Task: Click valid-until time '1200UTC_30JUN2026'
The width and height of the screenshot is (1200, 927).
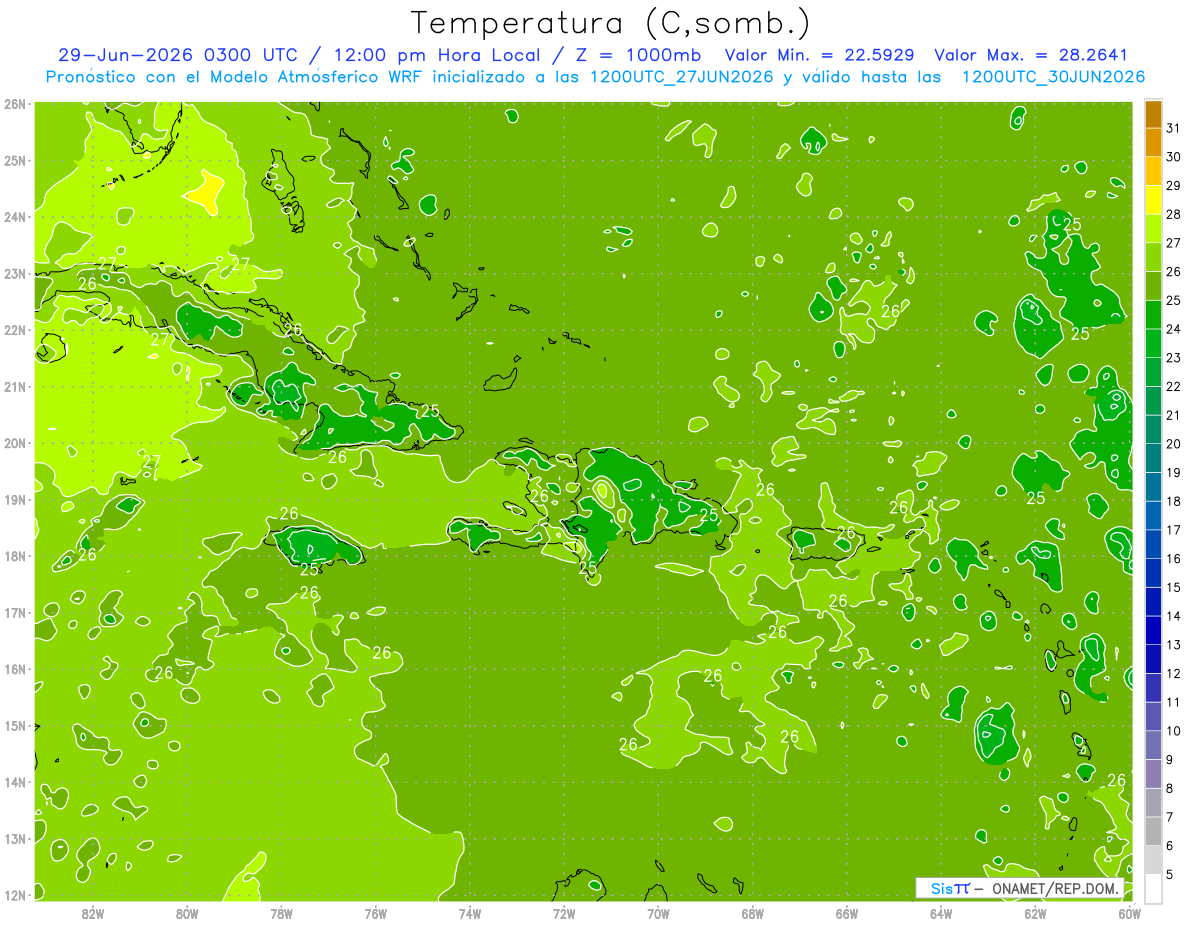Action: [1053, 77]
